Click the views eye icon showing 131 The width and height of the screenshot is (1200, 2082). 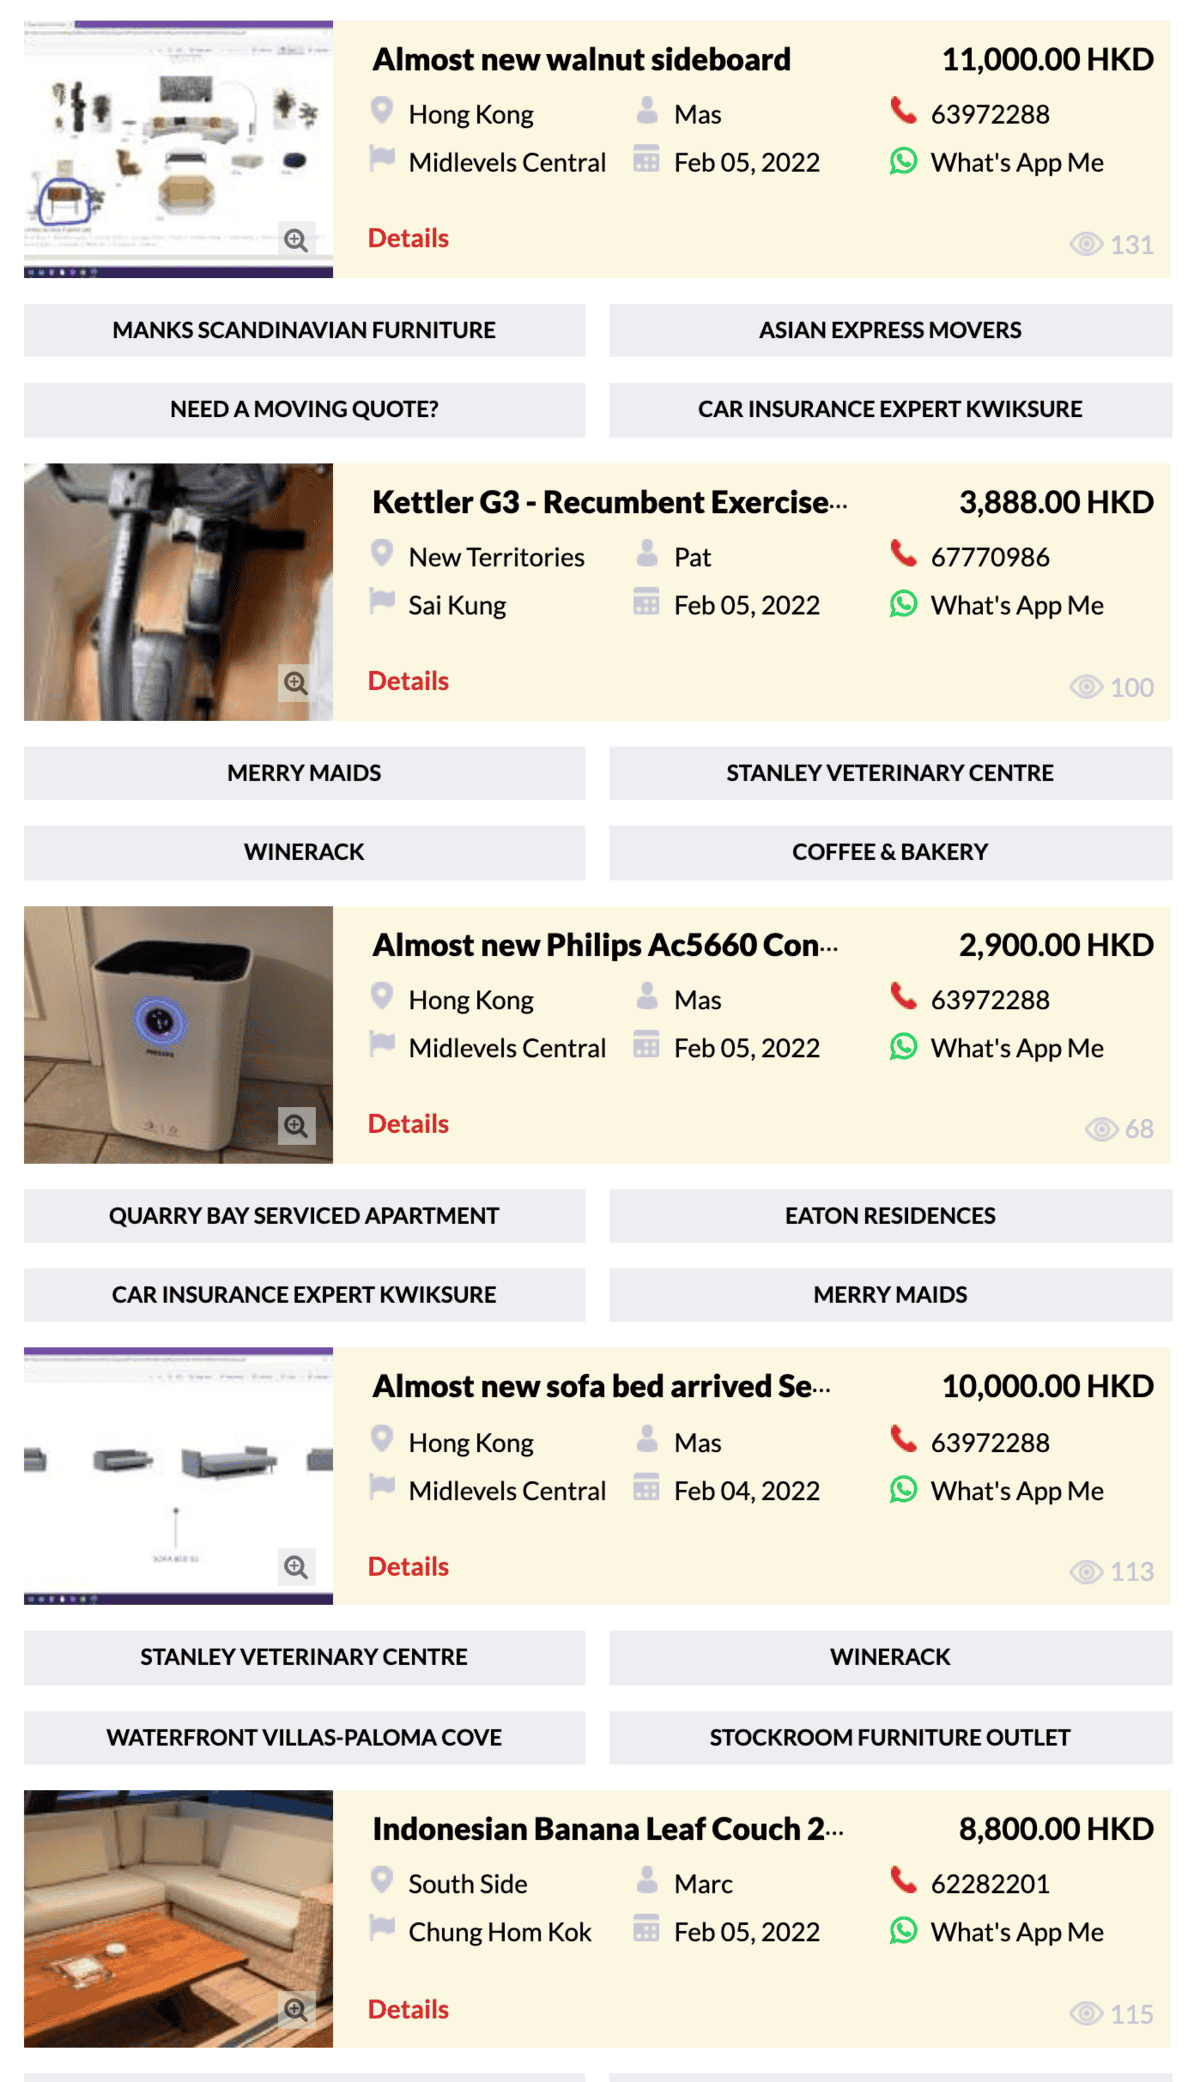(1086, 244)
